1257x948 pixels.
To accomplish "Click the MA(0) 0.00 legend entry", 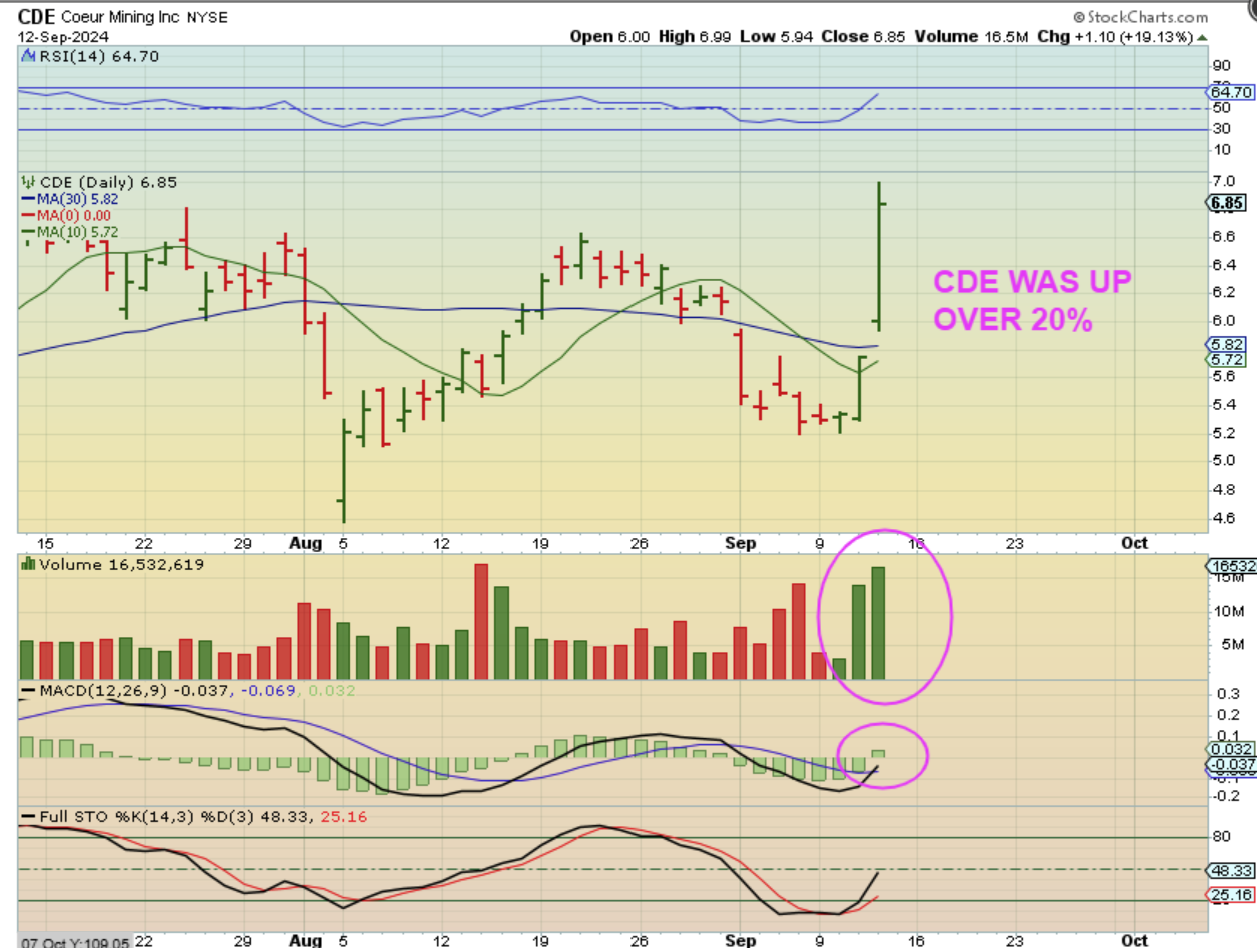I will coord(74,215).
